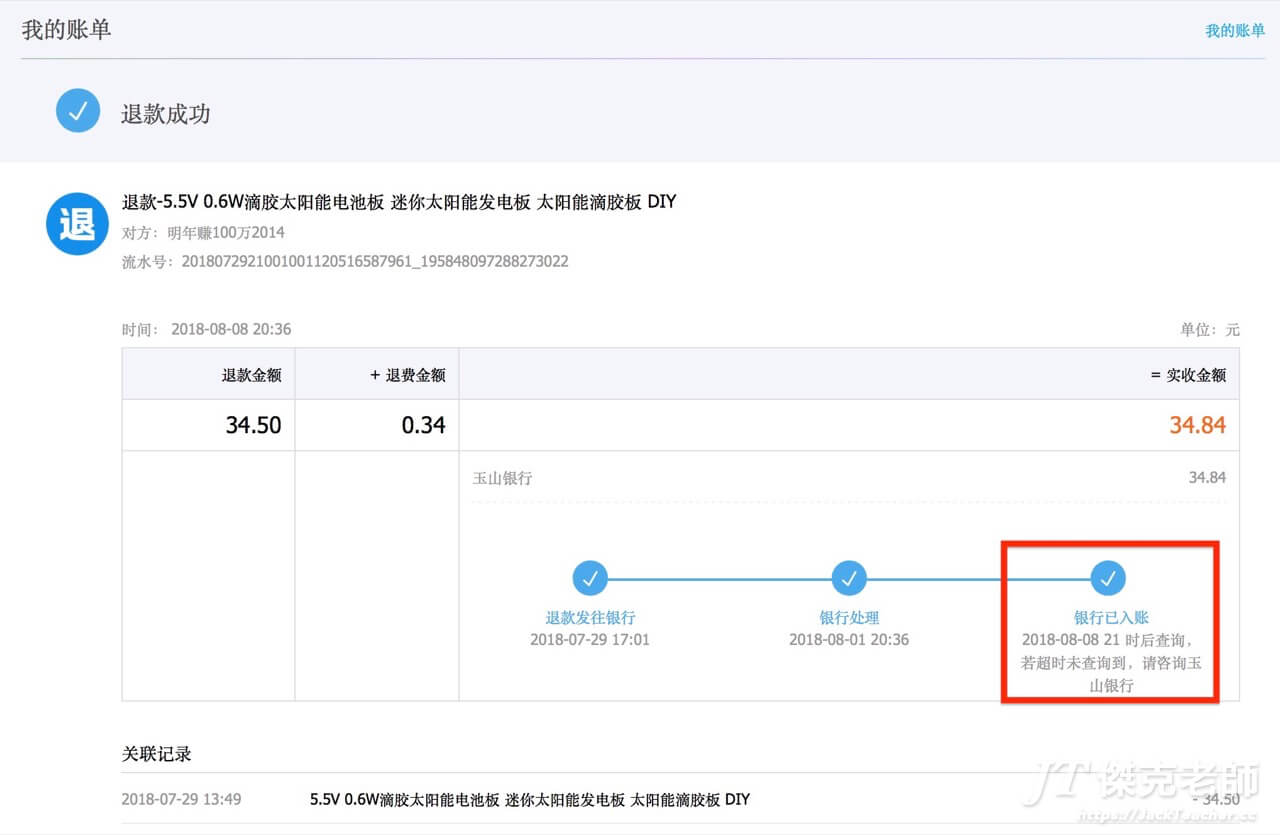Click the refund title 退款-5.5V 0.6W滴胶太阳能电池板

(x=399, y=202)
